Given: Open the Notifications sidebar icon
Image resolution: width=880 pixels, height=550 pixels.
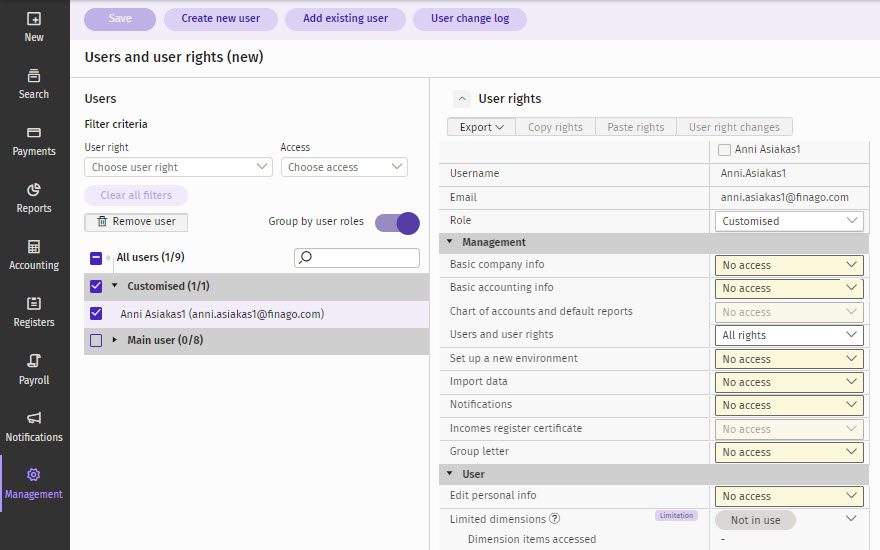Looking at the screenshot, I should [34, 418].
